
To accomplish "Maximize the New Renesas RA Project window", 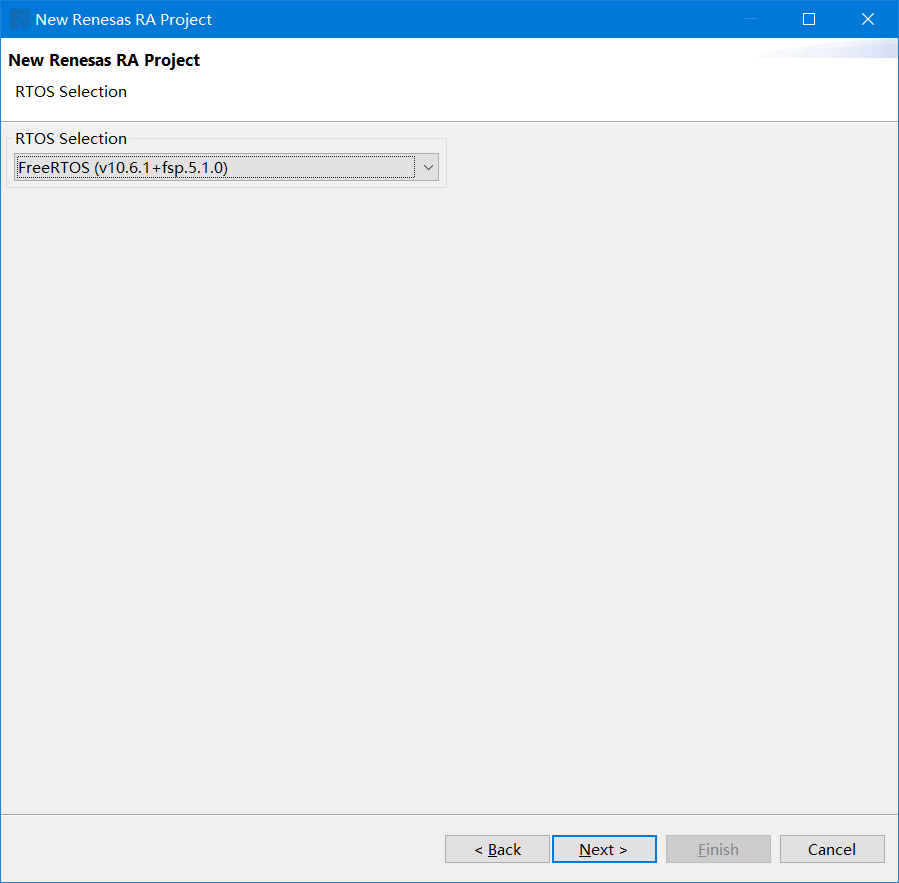I will 808,19.
